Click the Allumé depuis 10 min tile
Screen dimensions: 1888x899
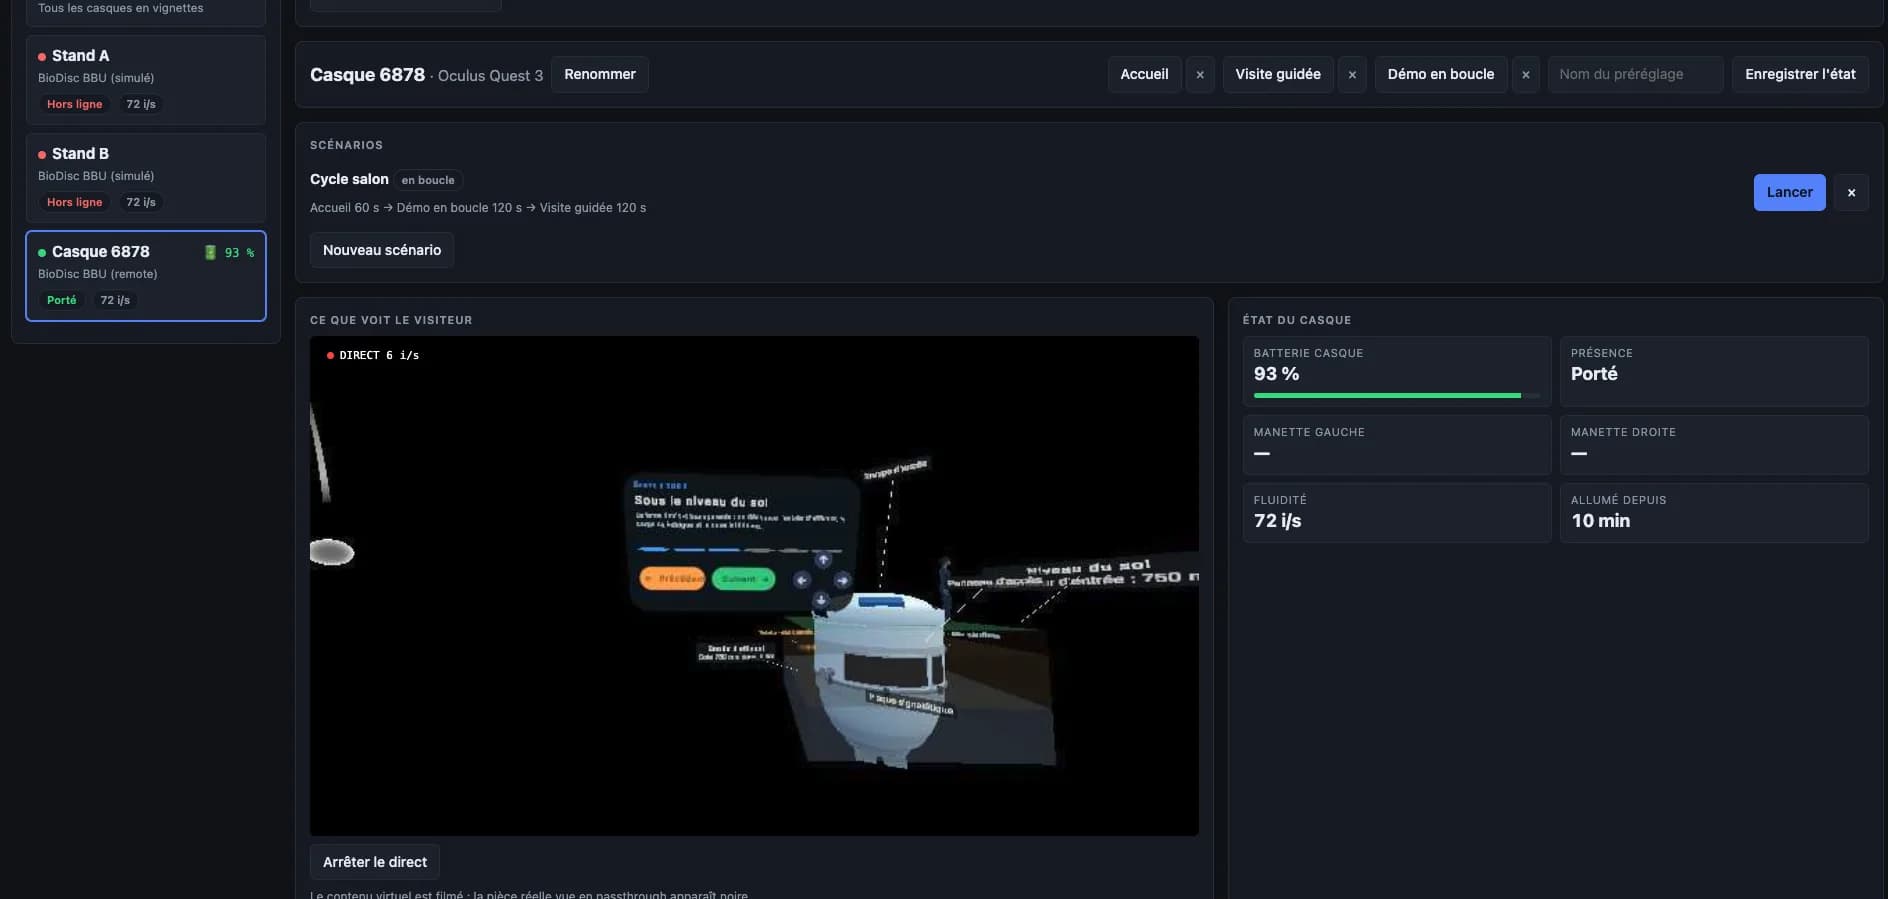pyautogui.click(x=1714, y=513)
